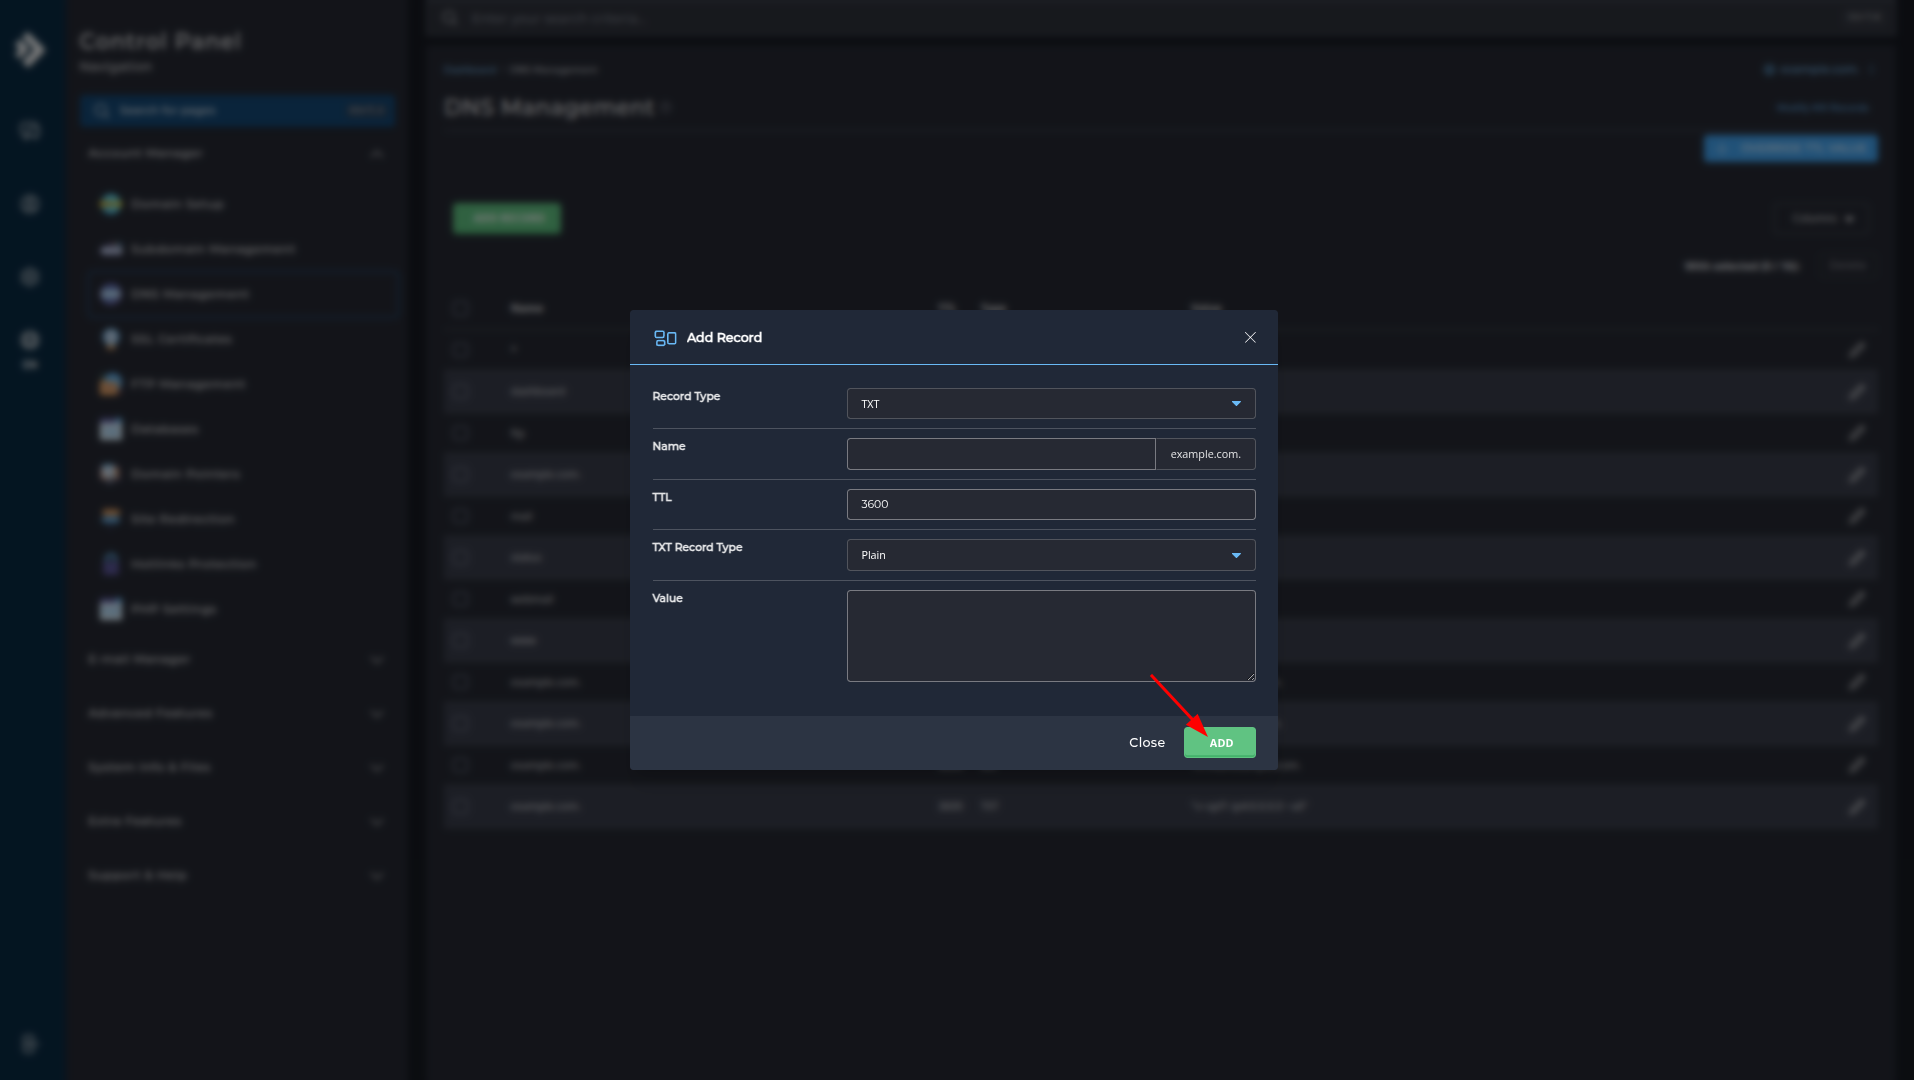Click the Control Panel logo at top left
The width and height of the screenshot is (1914, 1080).
30,48
